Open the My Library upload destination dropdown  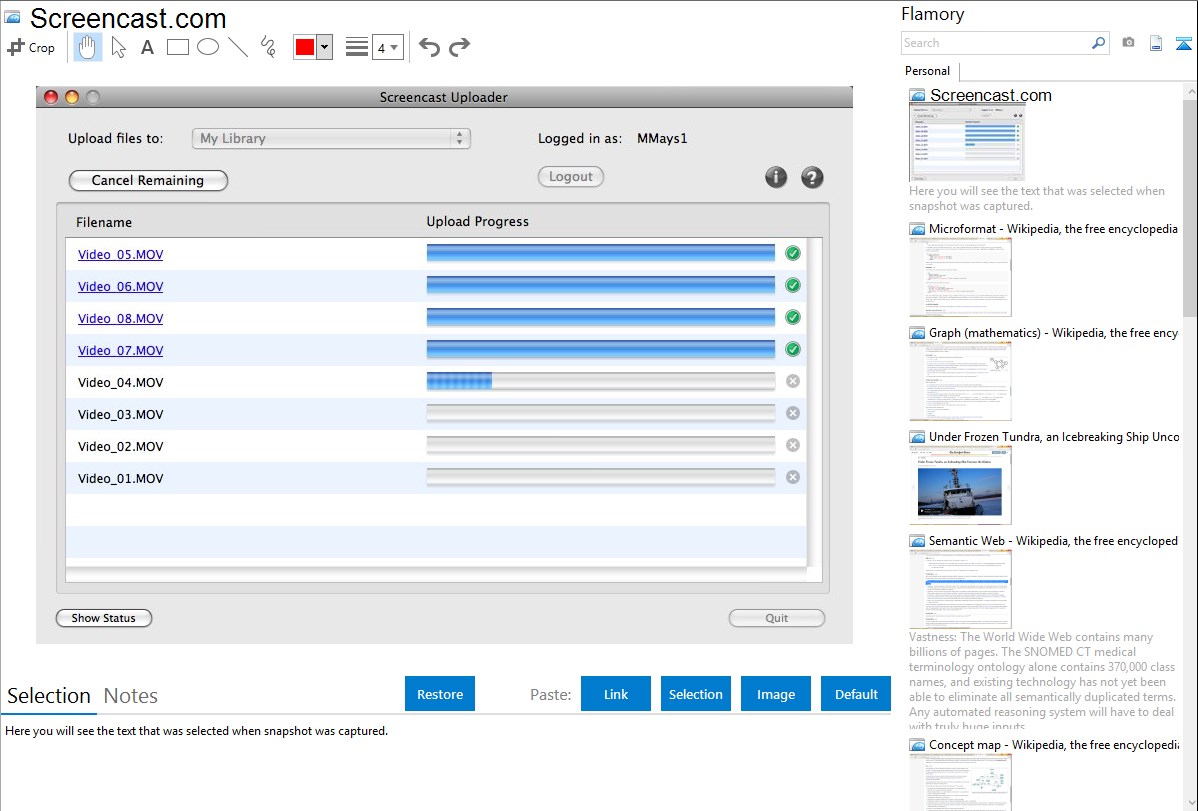[331, 138]
